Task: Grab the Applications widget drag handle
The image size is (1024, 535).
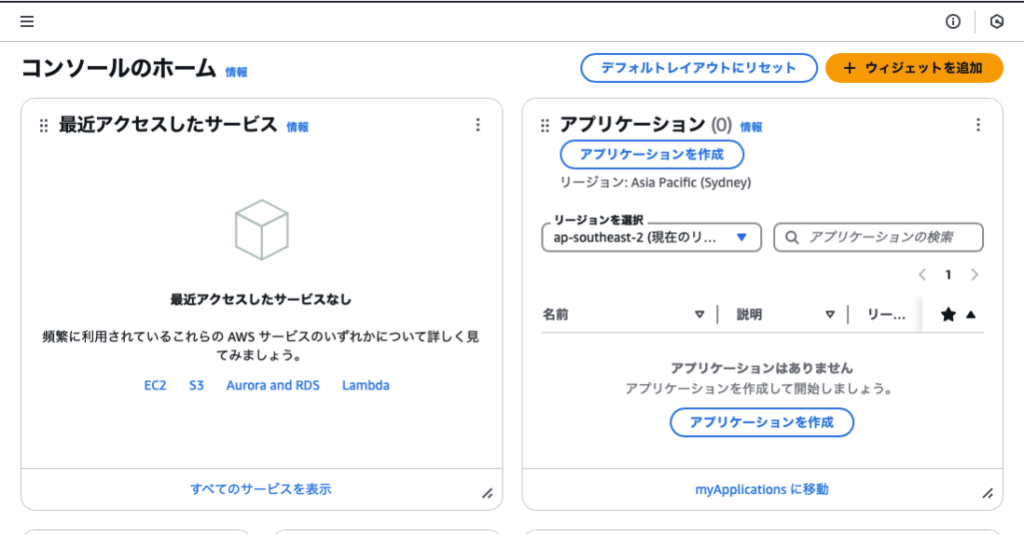Action: [545, 126]
